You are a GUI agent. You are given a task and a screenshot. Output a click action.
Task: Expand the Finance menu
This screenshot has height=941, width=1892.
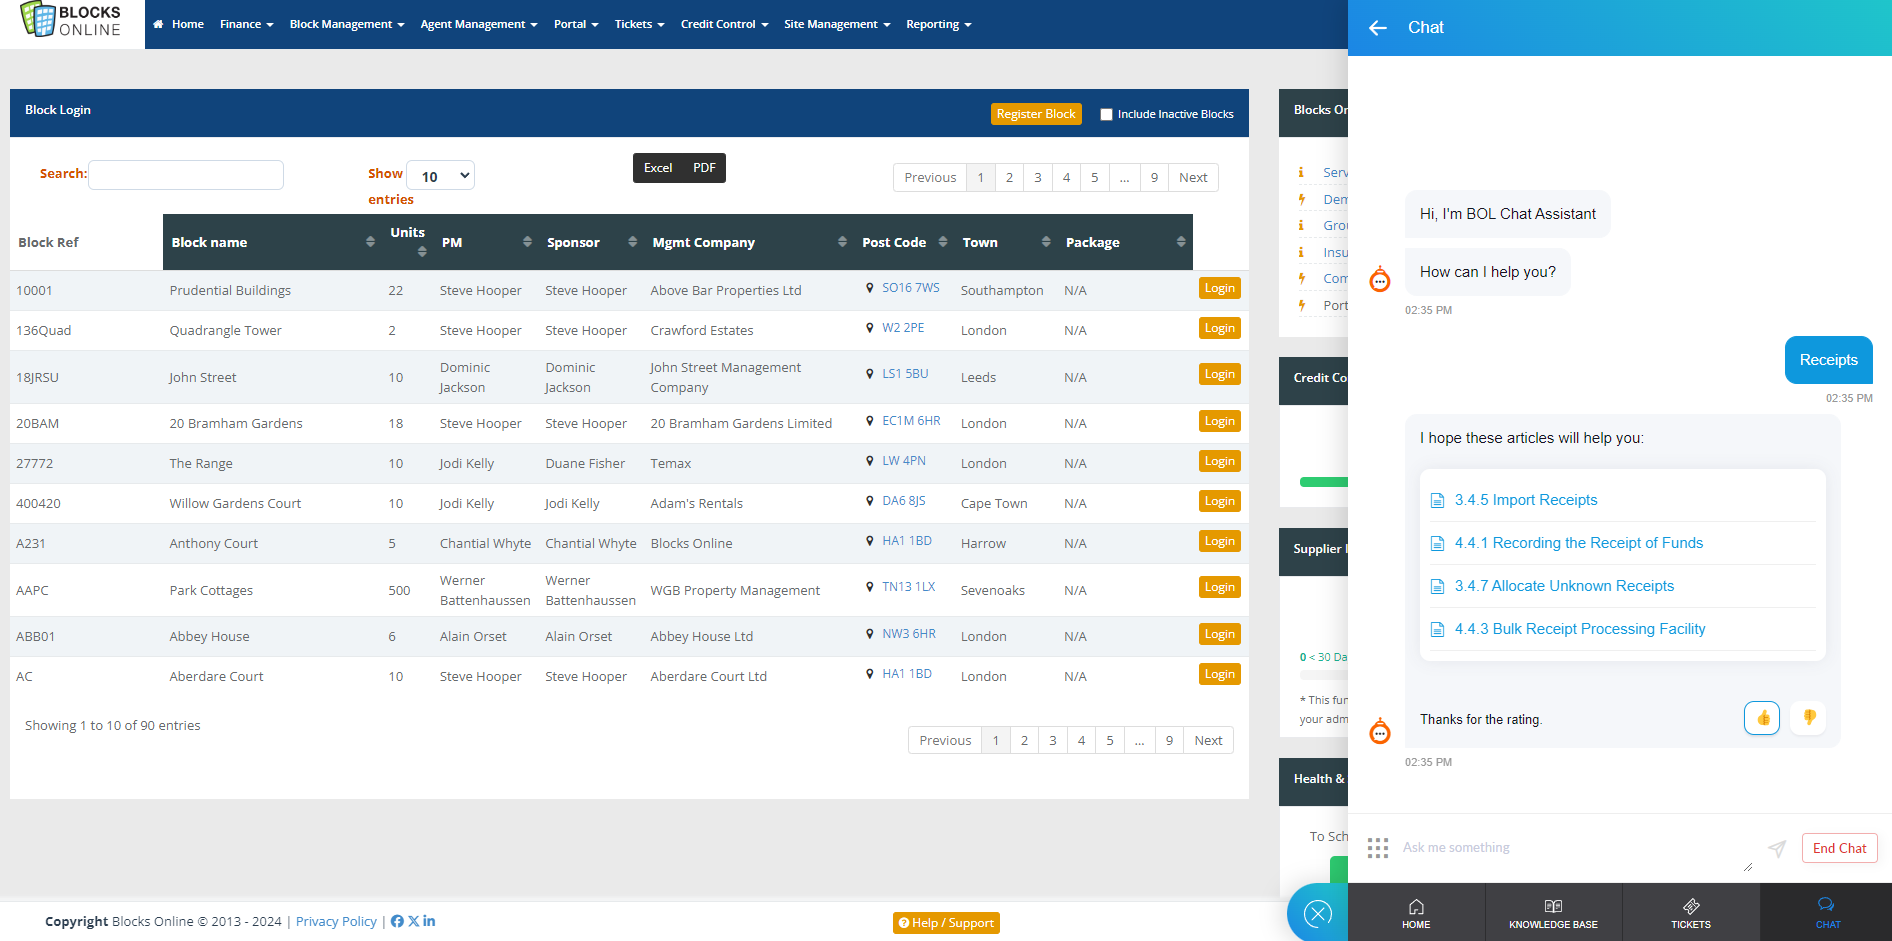tap(246, 24)
